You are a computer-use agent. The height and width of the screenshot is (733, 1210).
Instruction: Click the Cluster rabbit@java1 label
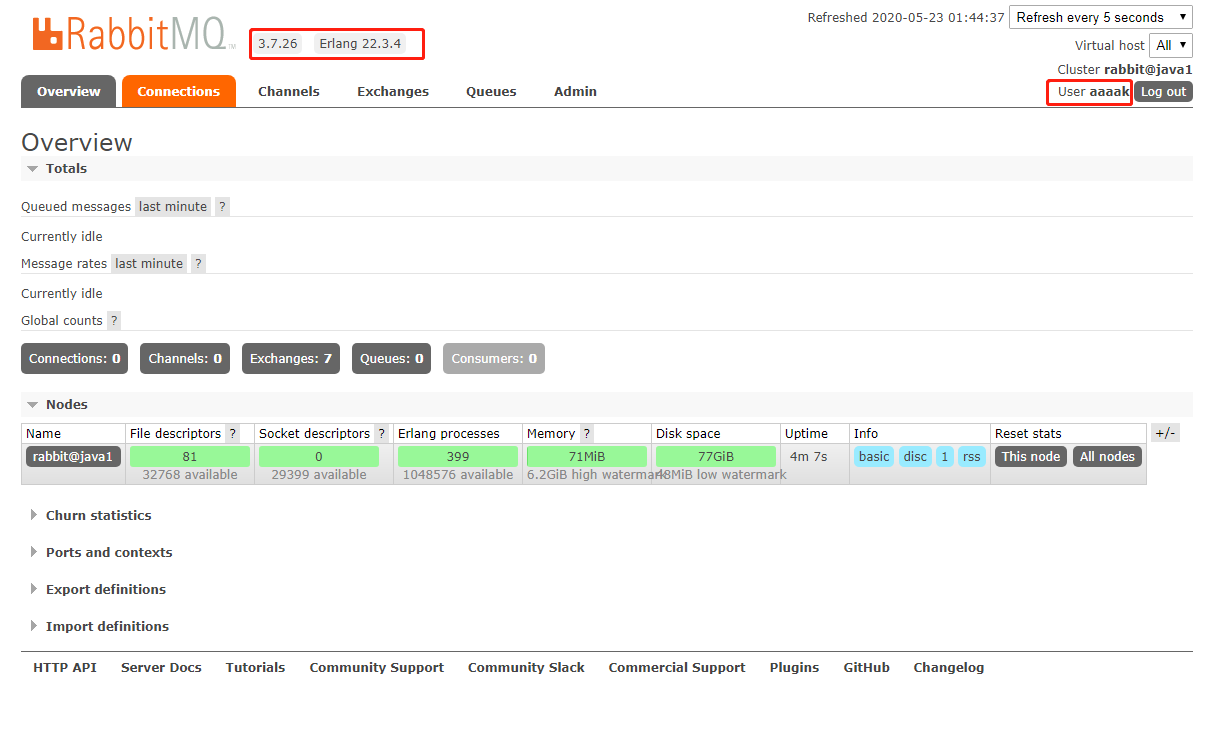pyautogui.click(x=1125, y=69)
